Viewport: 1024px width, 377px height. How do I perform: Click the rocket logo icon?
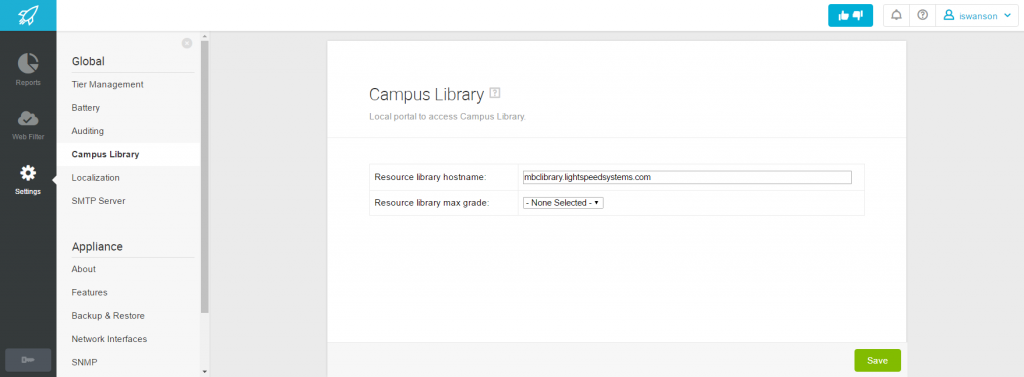point(28,15)
